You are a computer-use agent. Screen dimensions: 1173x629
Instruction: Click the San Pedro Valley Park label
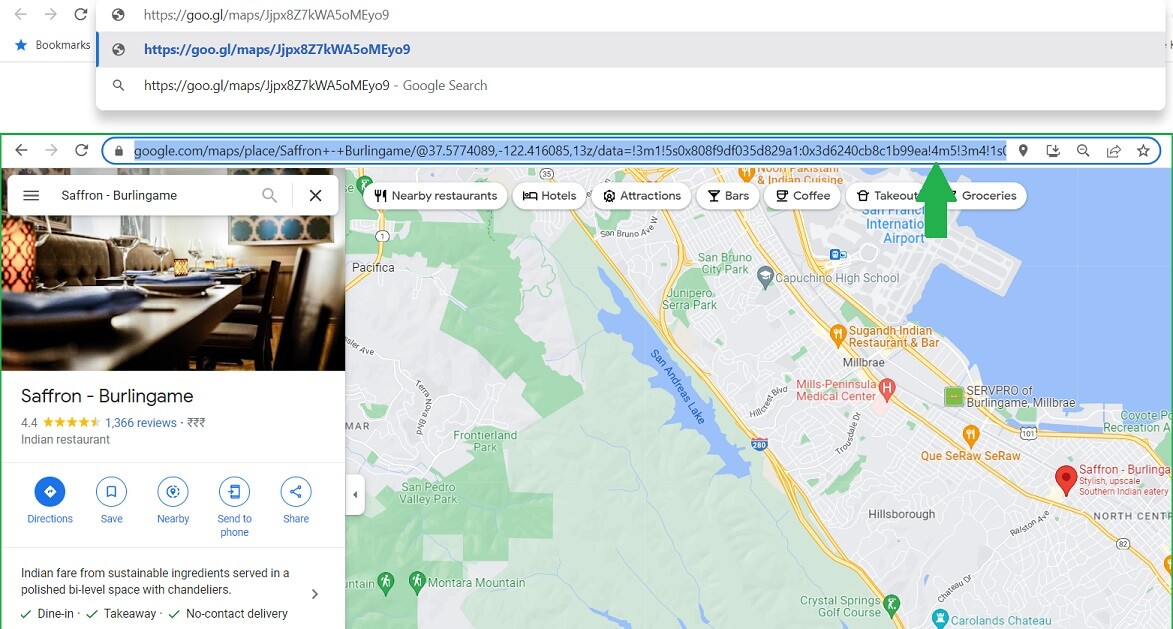pyautogui.click(x=428, y=493)
